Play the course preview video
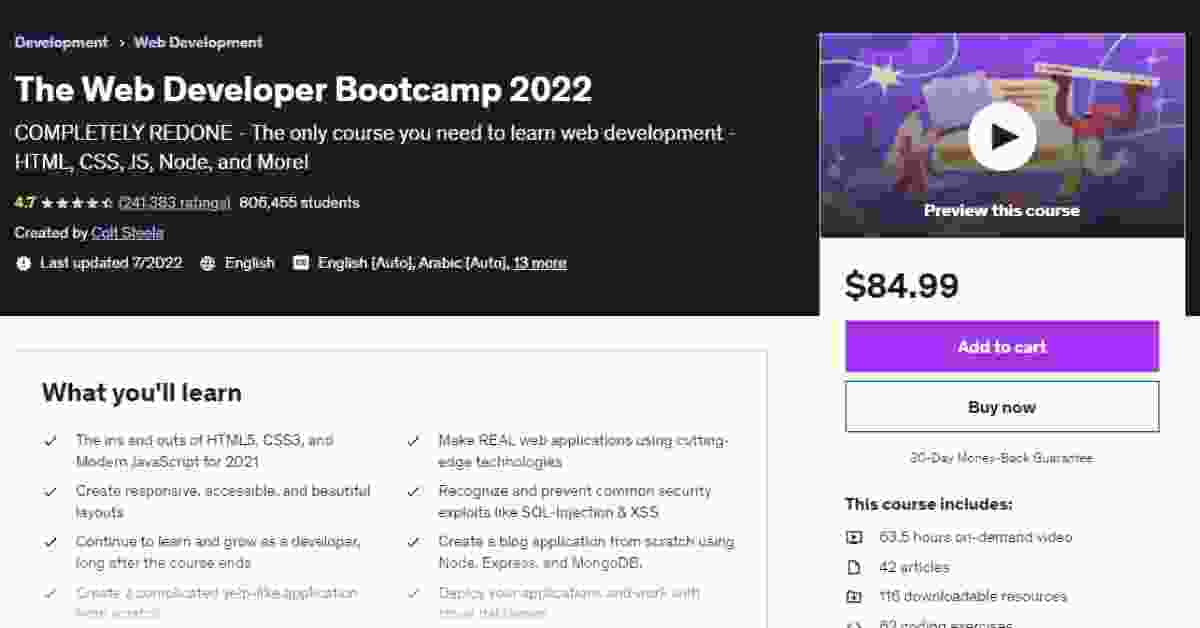Screen dimensions: 1200x628 (1001, 137)
